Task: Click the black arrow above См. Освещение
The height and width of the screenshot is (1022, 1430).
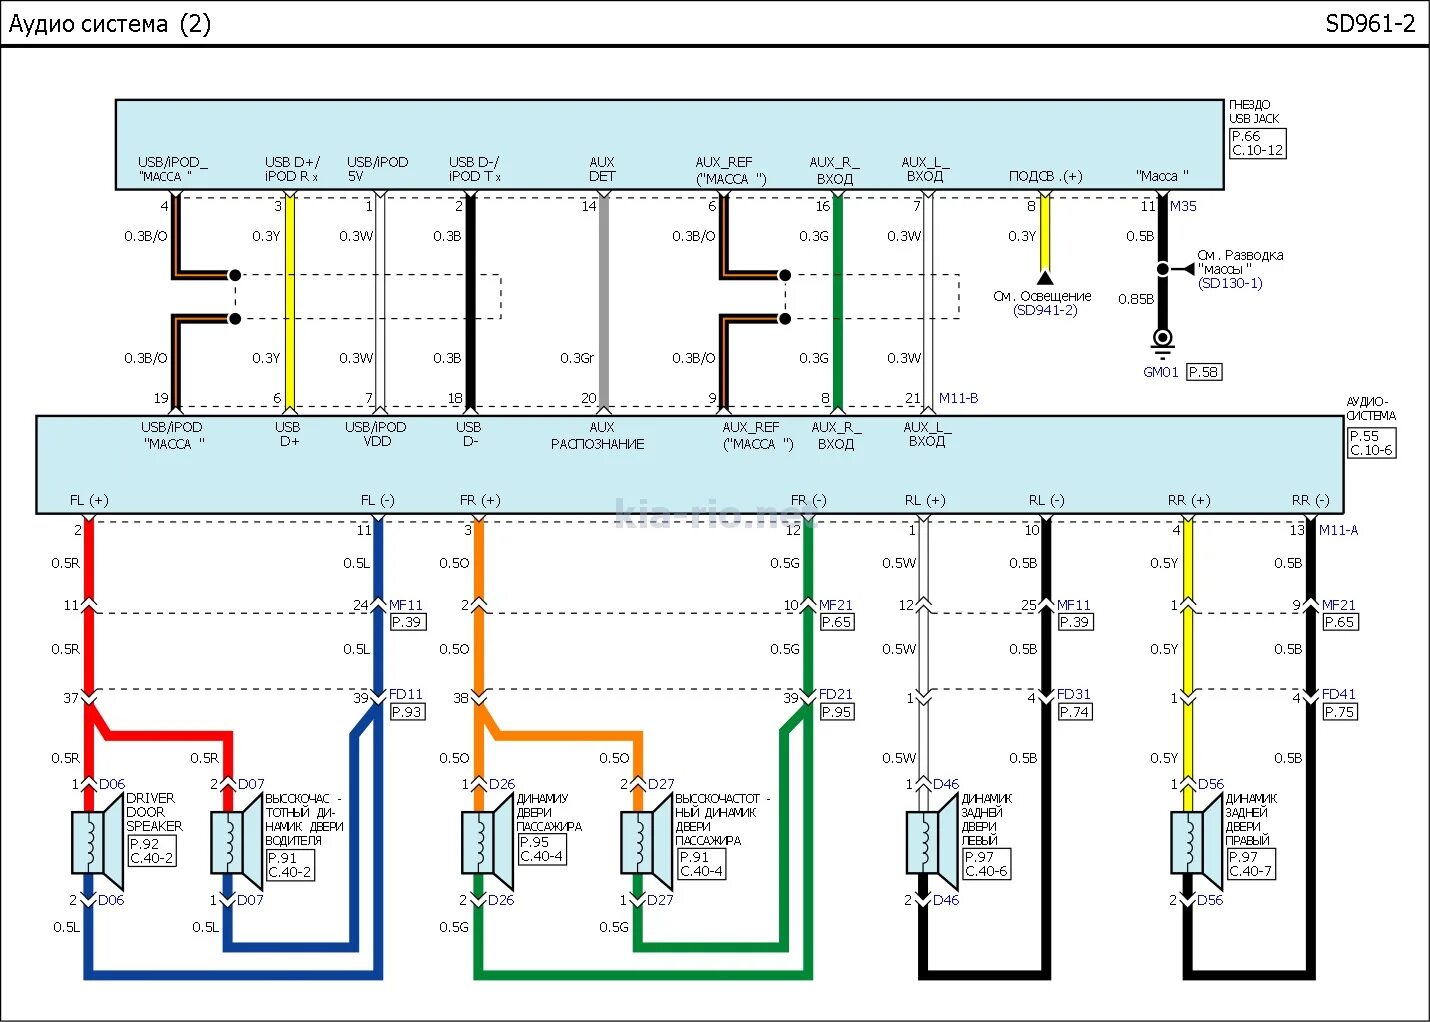Action: [x=1045, y=277]
